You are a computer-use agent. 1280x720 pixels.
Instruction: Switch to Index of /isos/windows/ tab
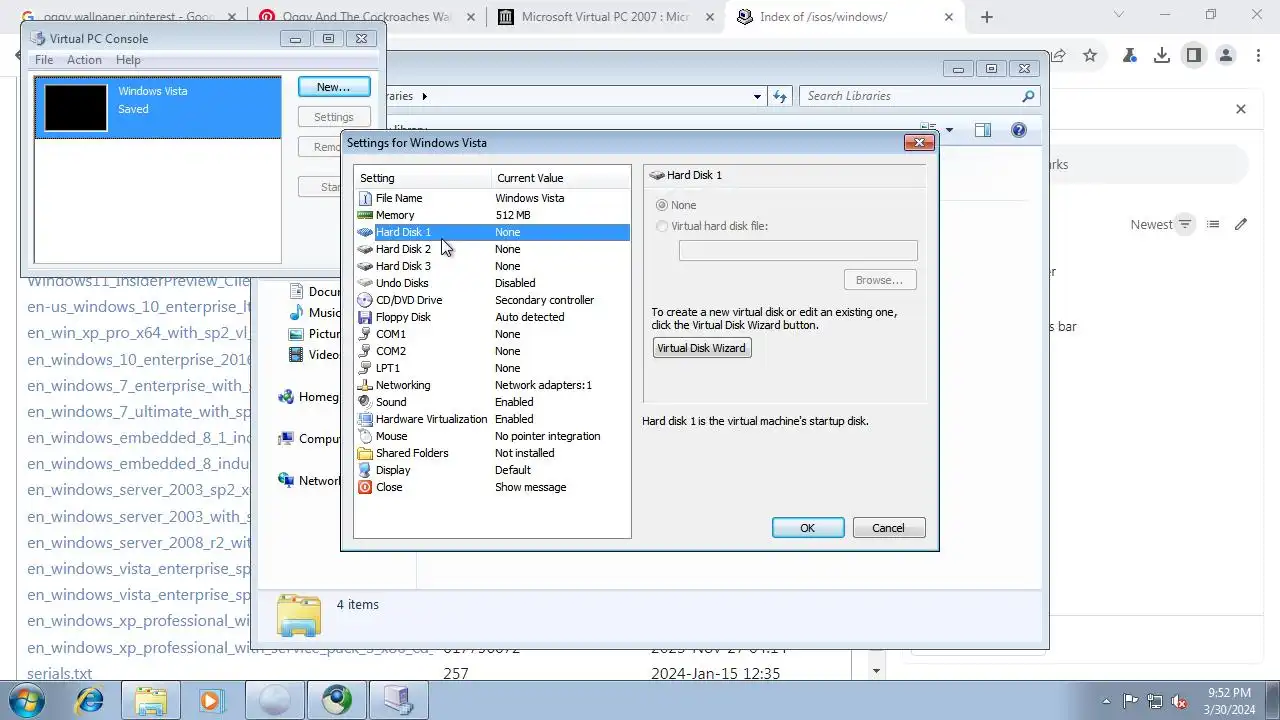[846, 17]
